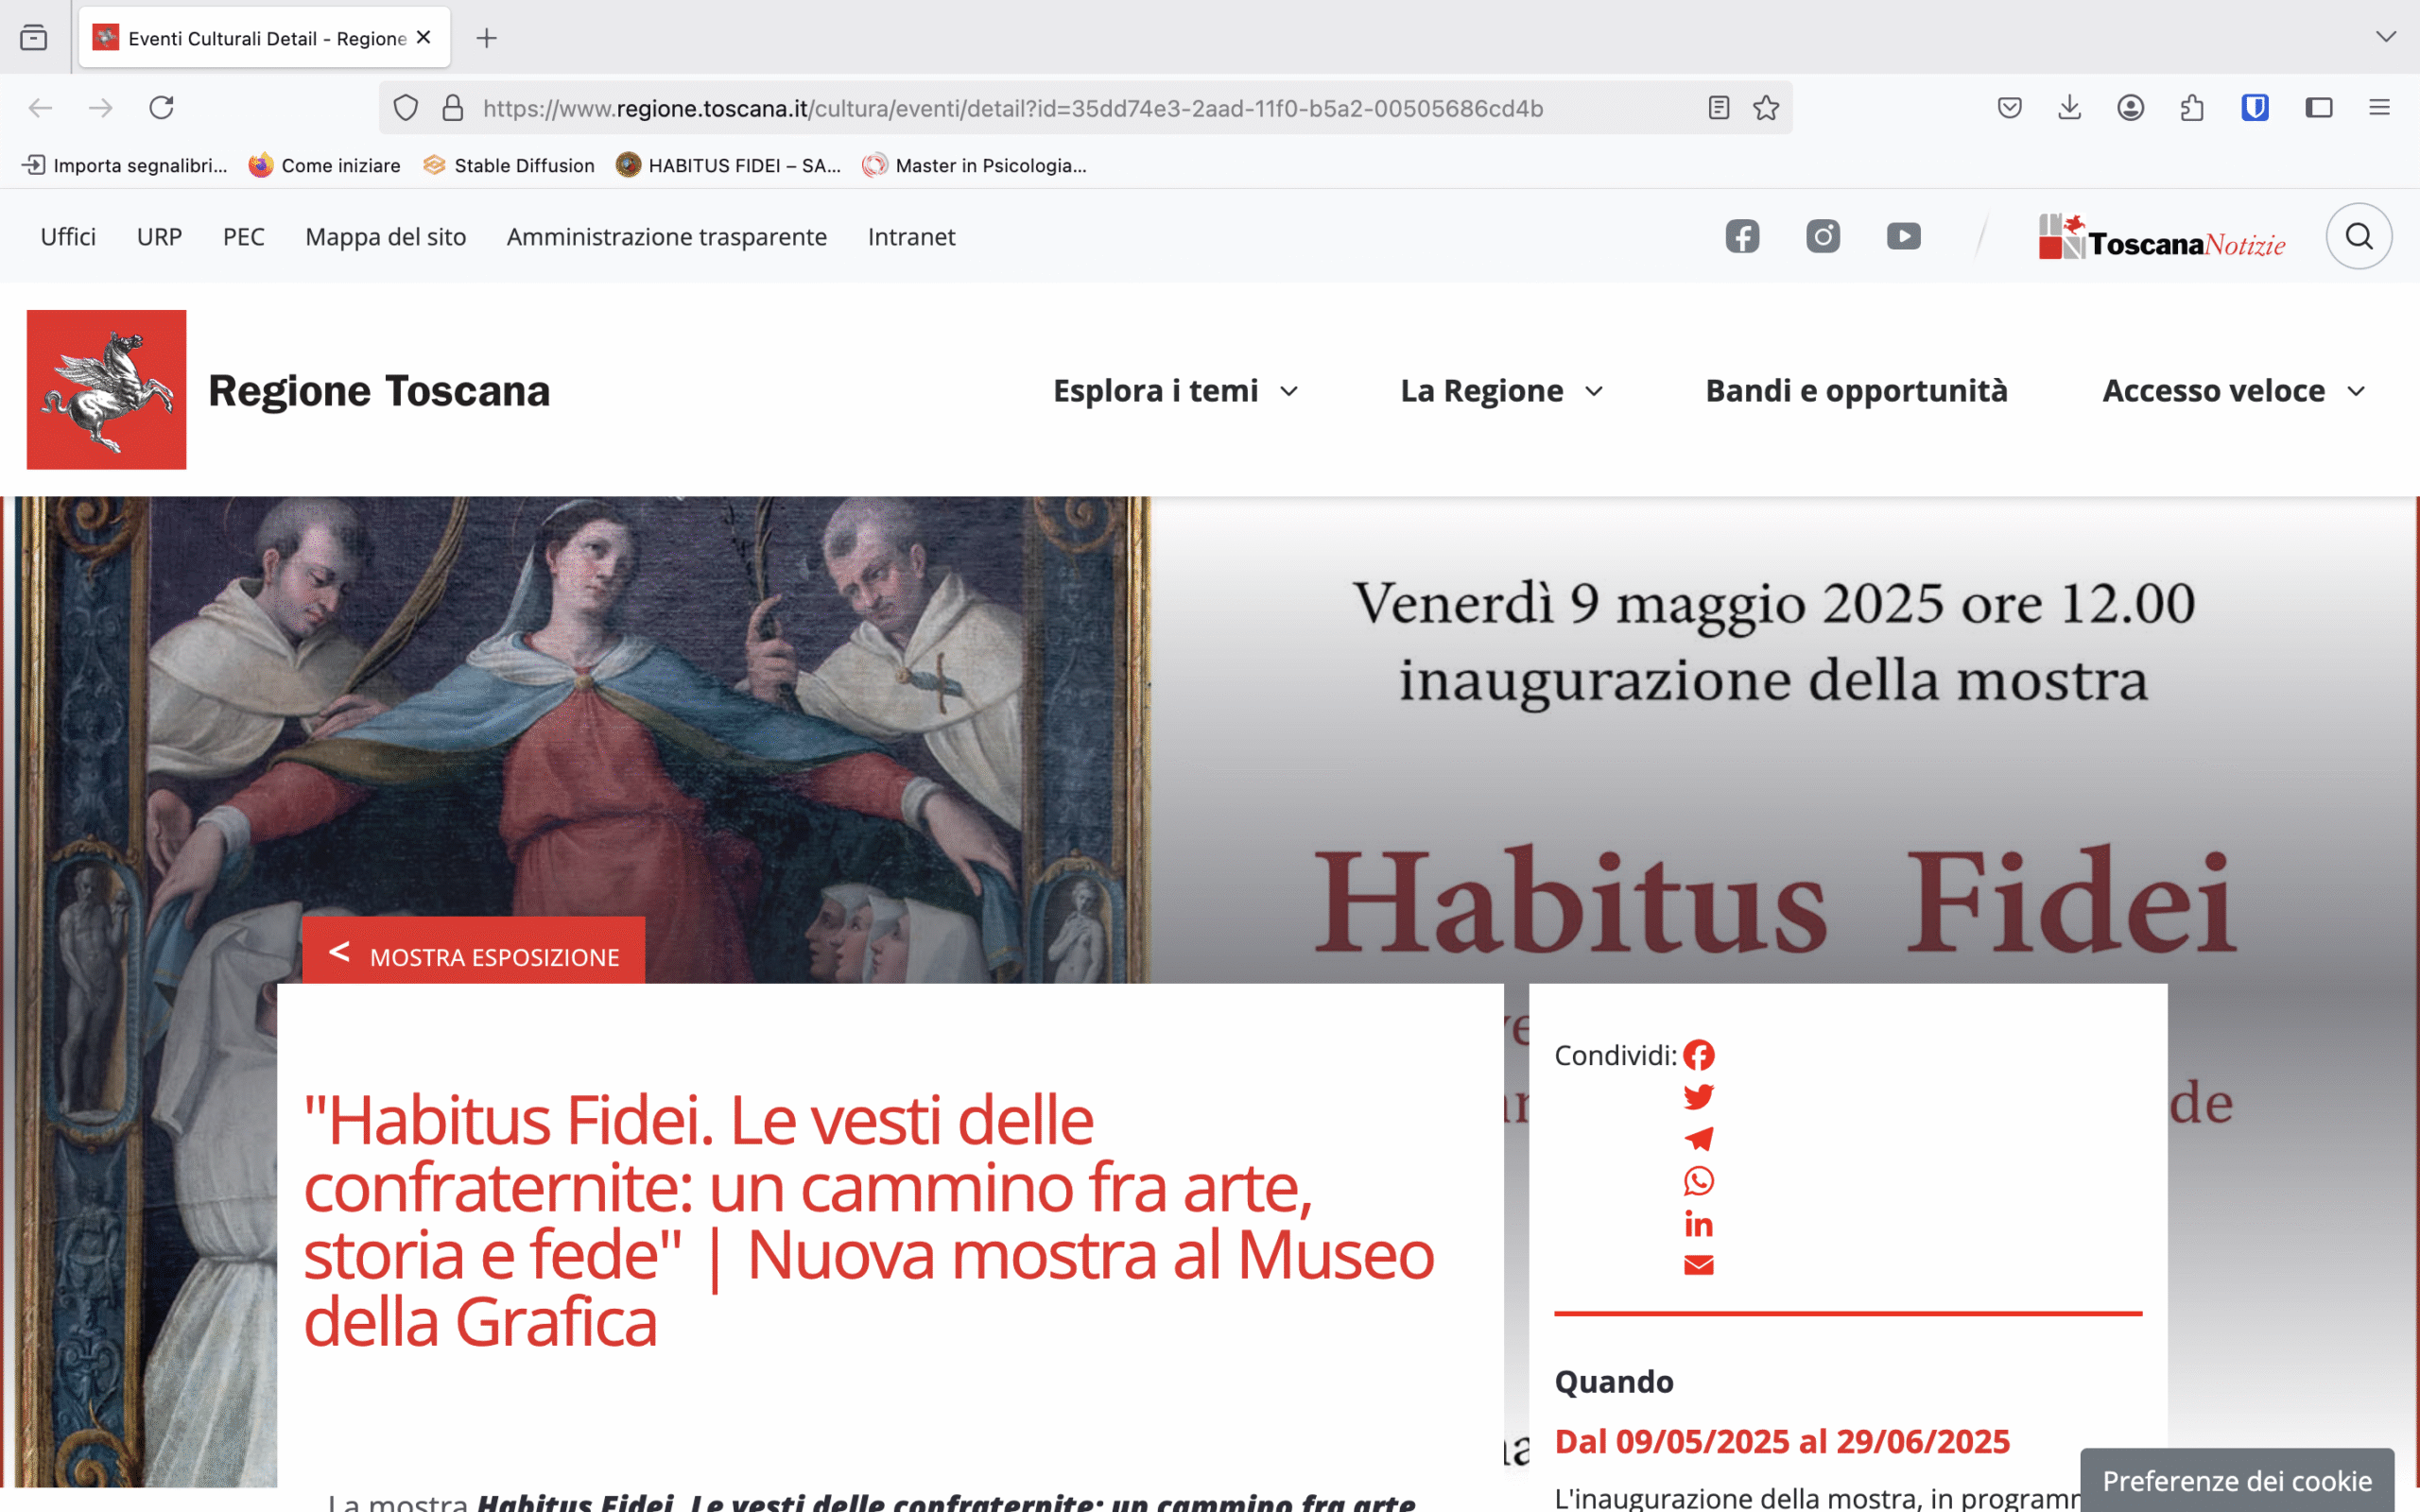Open Regione Toscana YouTube channel icon

pos(1903,236)
